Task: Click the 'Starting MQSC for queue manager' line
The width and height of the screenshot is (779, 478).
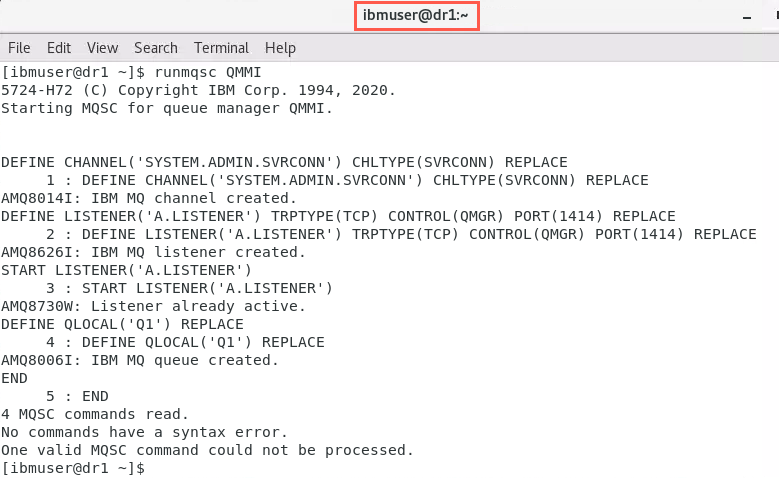Action: click(x=166, y=108)
